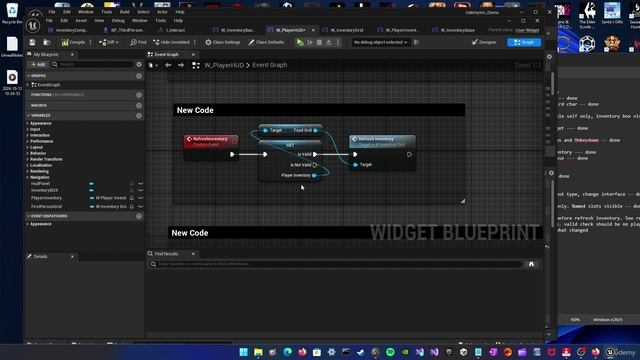Toggle Hide Unrelated nodes

click(x=171, y=42)
